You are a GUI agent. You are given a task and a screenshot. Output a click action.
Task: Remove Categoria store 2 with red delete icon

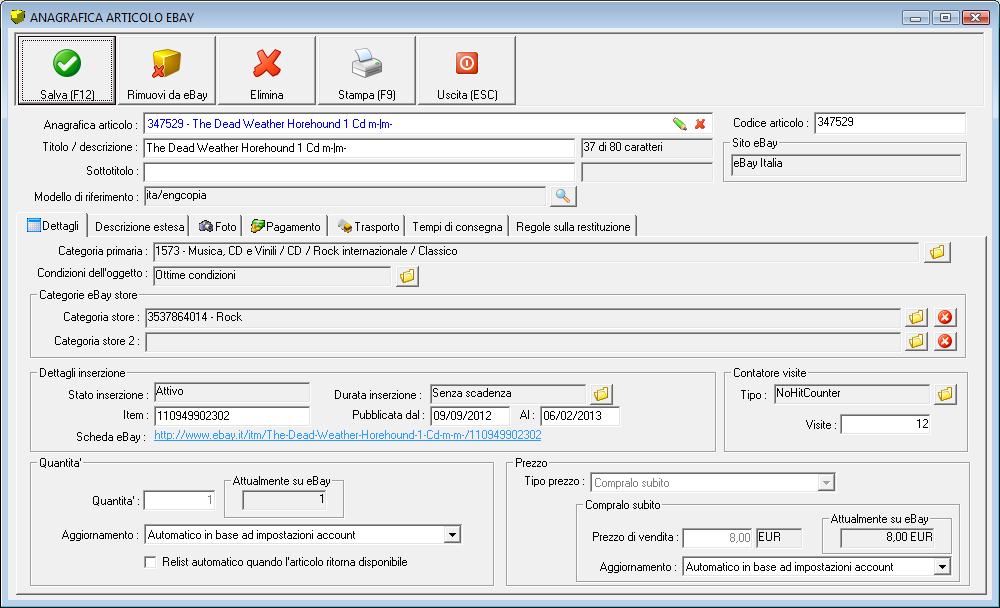pyautogui.click(x=945, y=341)
